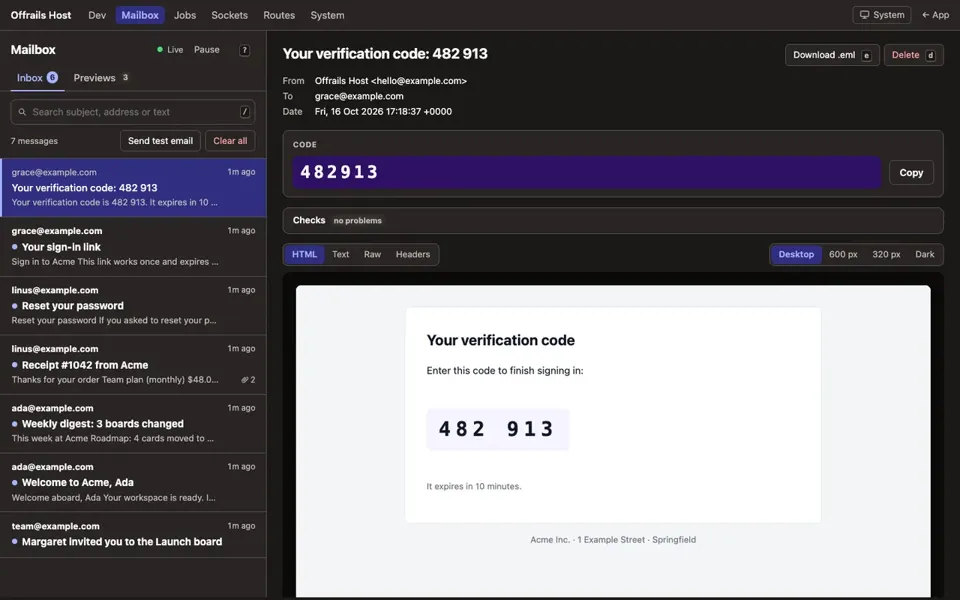960x600 pixels.
Task: Click the Send test email button
Action: click(x=160, y=141)
